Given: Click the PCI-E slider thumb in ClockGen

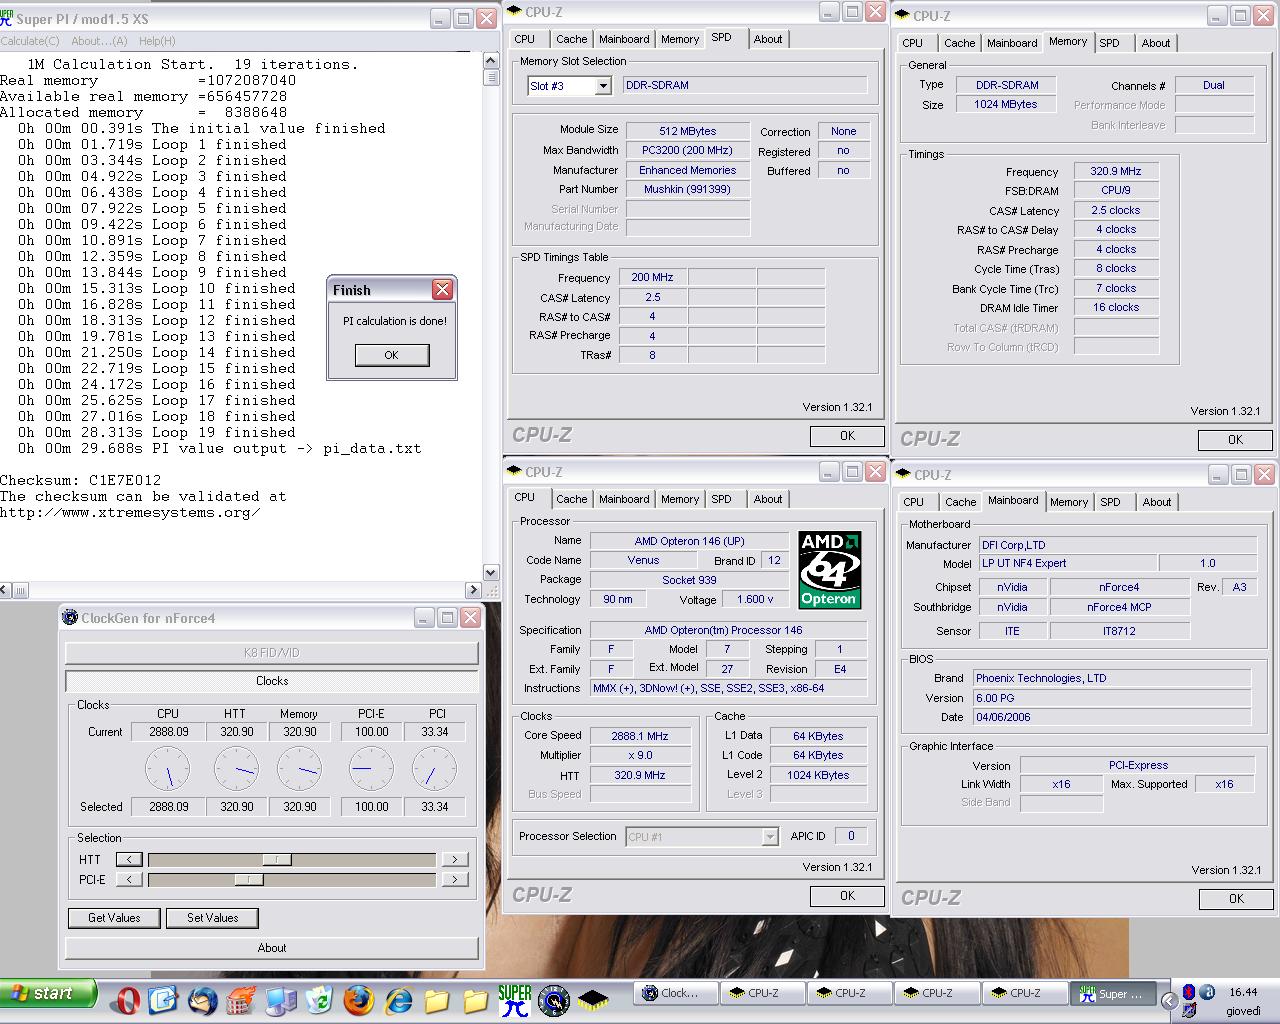Looking at the screenshot, I should coord(249,880).
